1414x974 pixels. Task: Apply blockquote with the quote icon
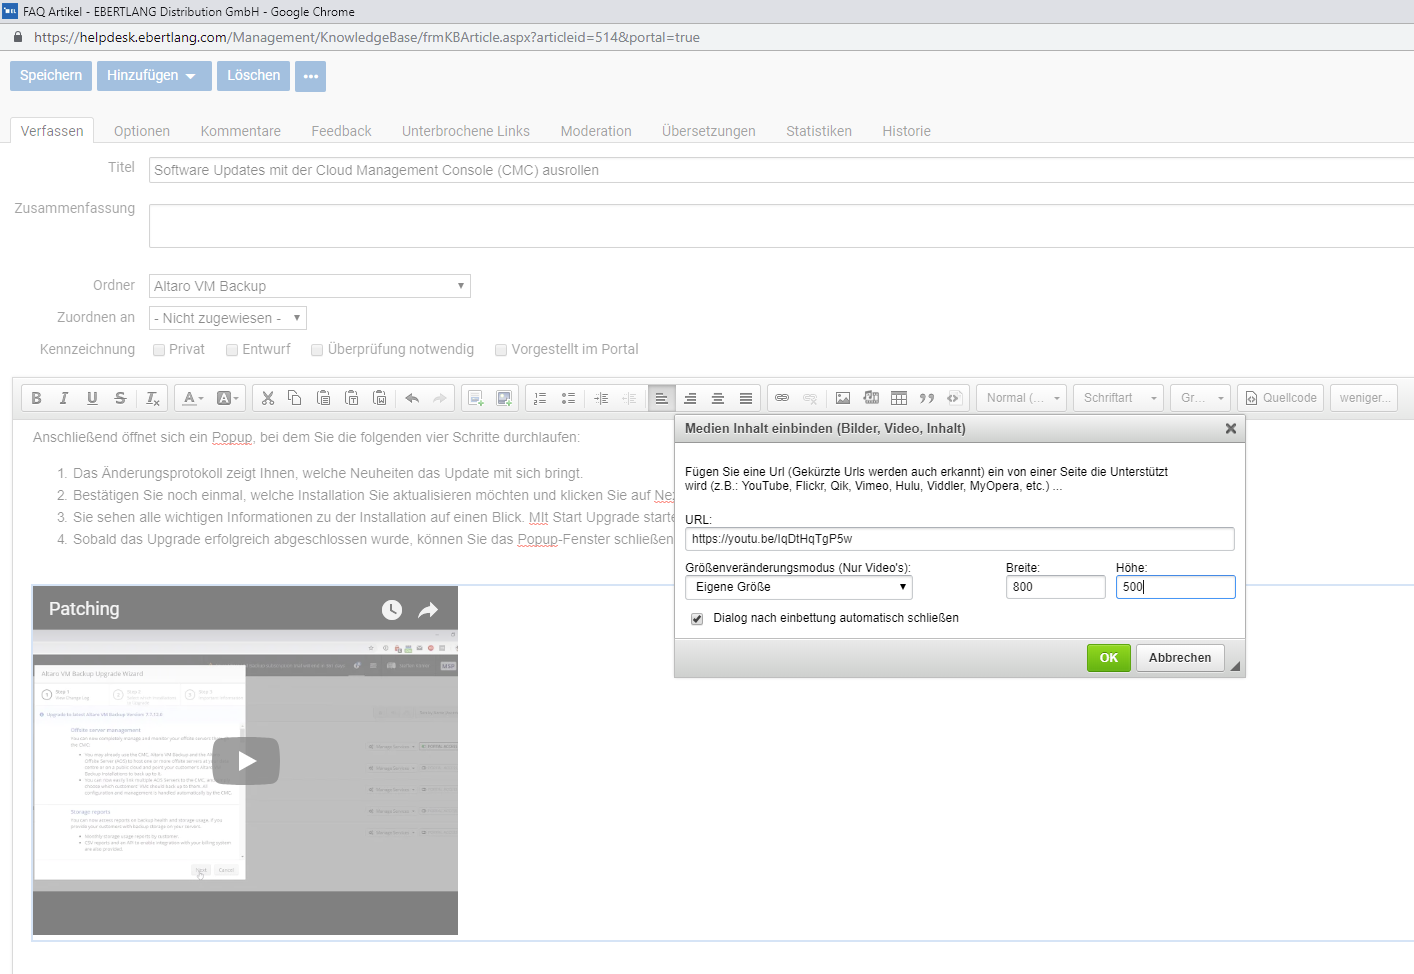tap(927, 398)
